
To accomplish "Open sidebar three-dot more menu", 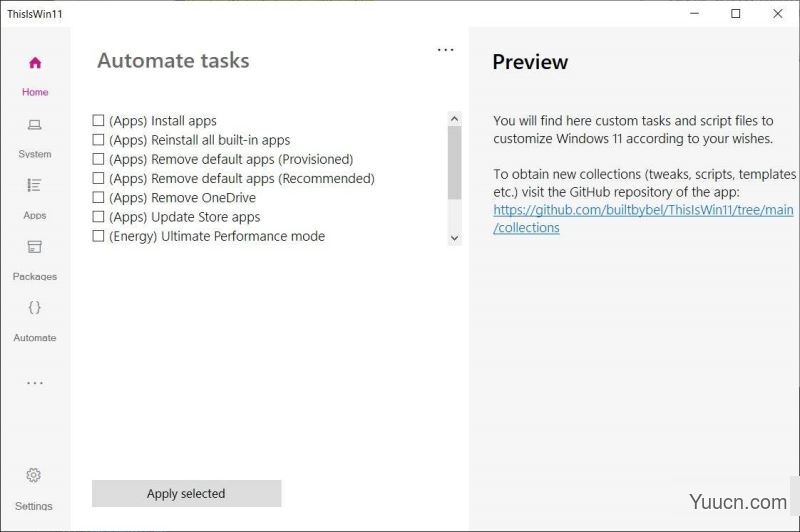I will (x=35, y=383).
